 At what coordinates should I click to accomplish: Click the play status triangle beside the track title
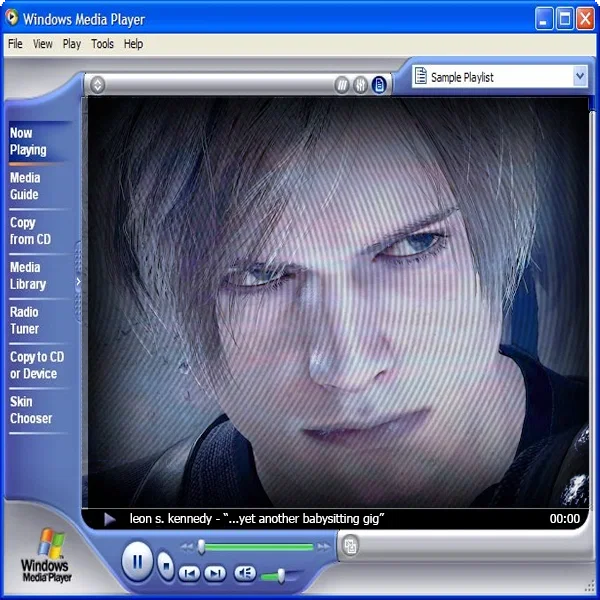110,519
